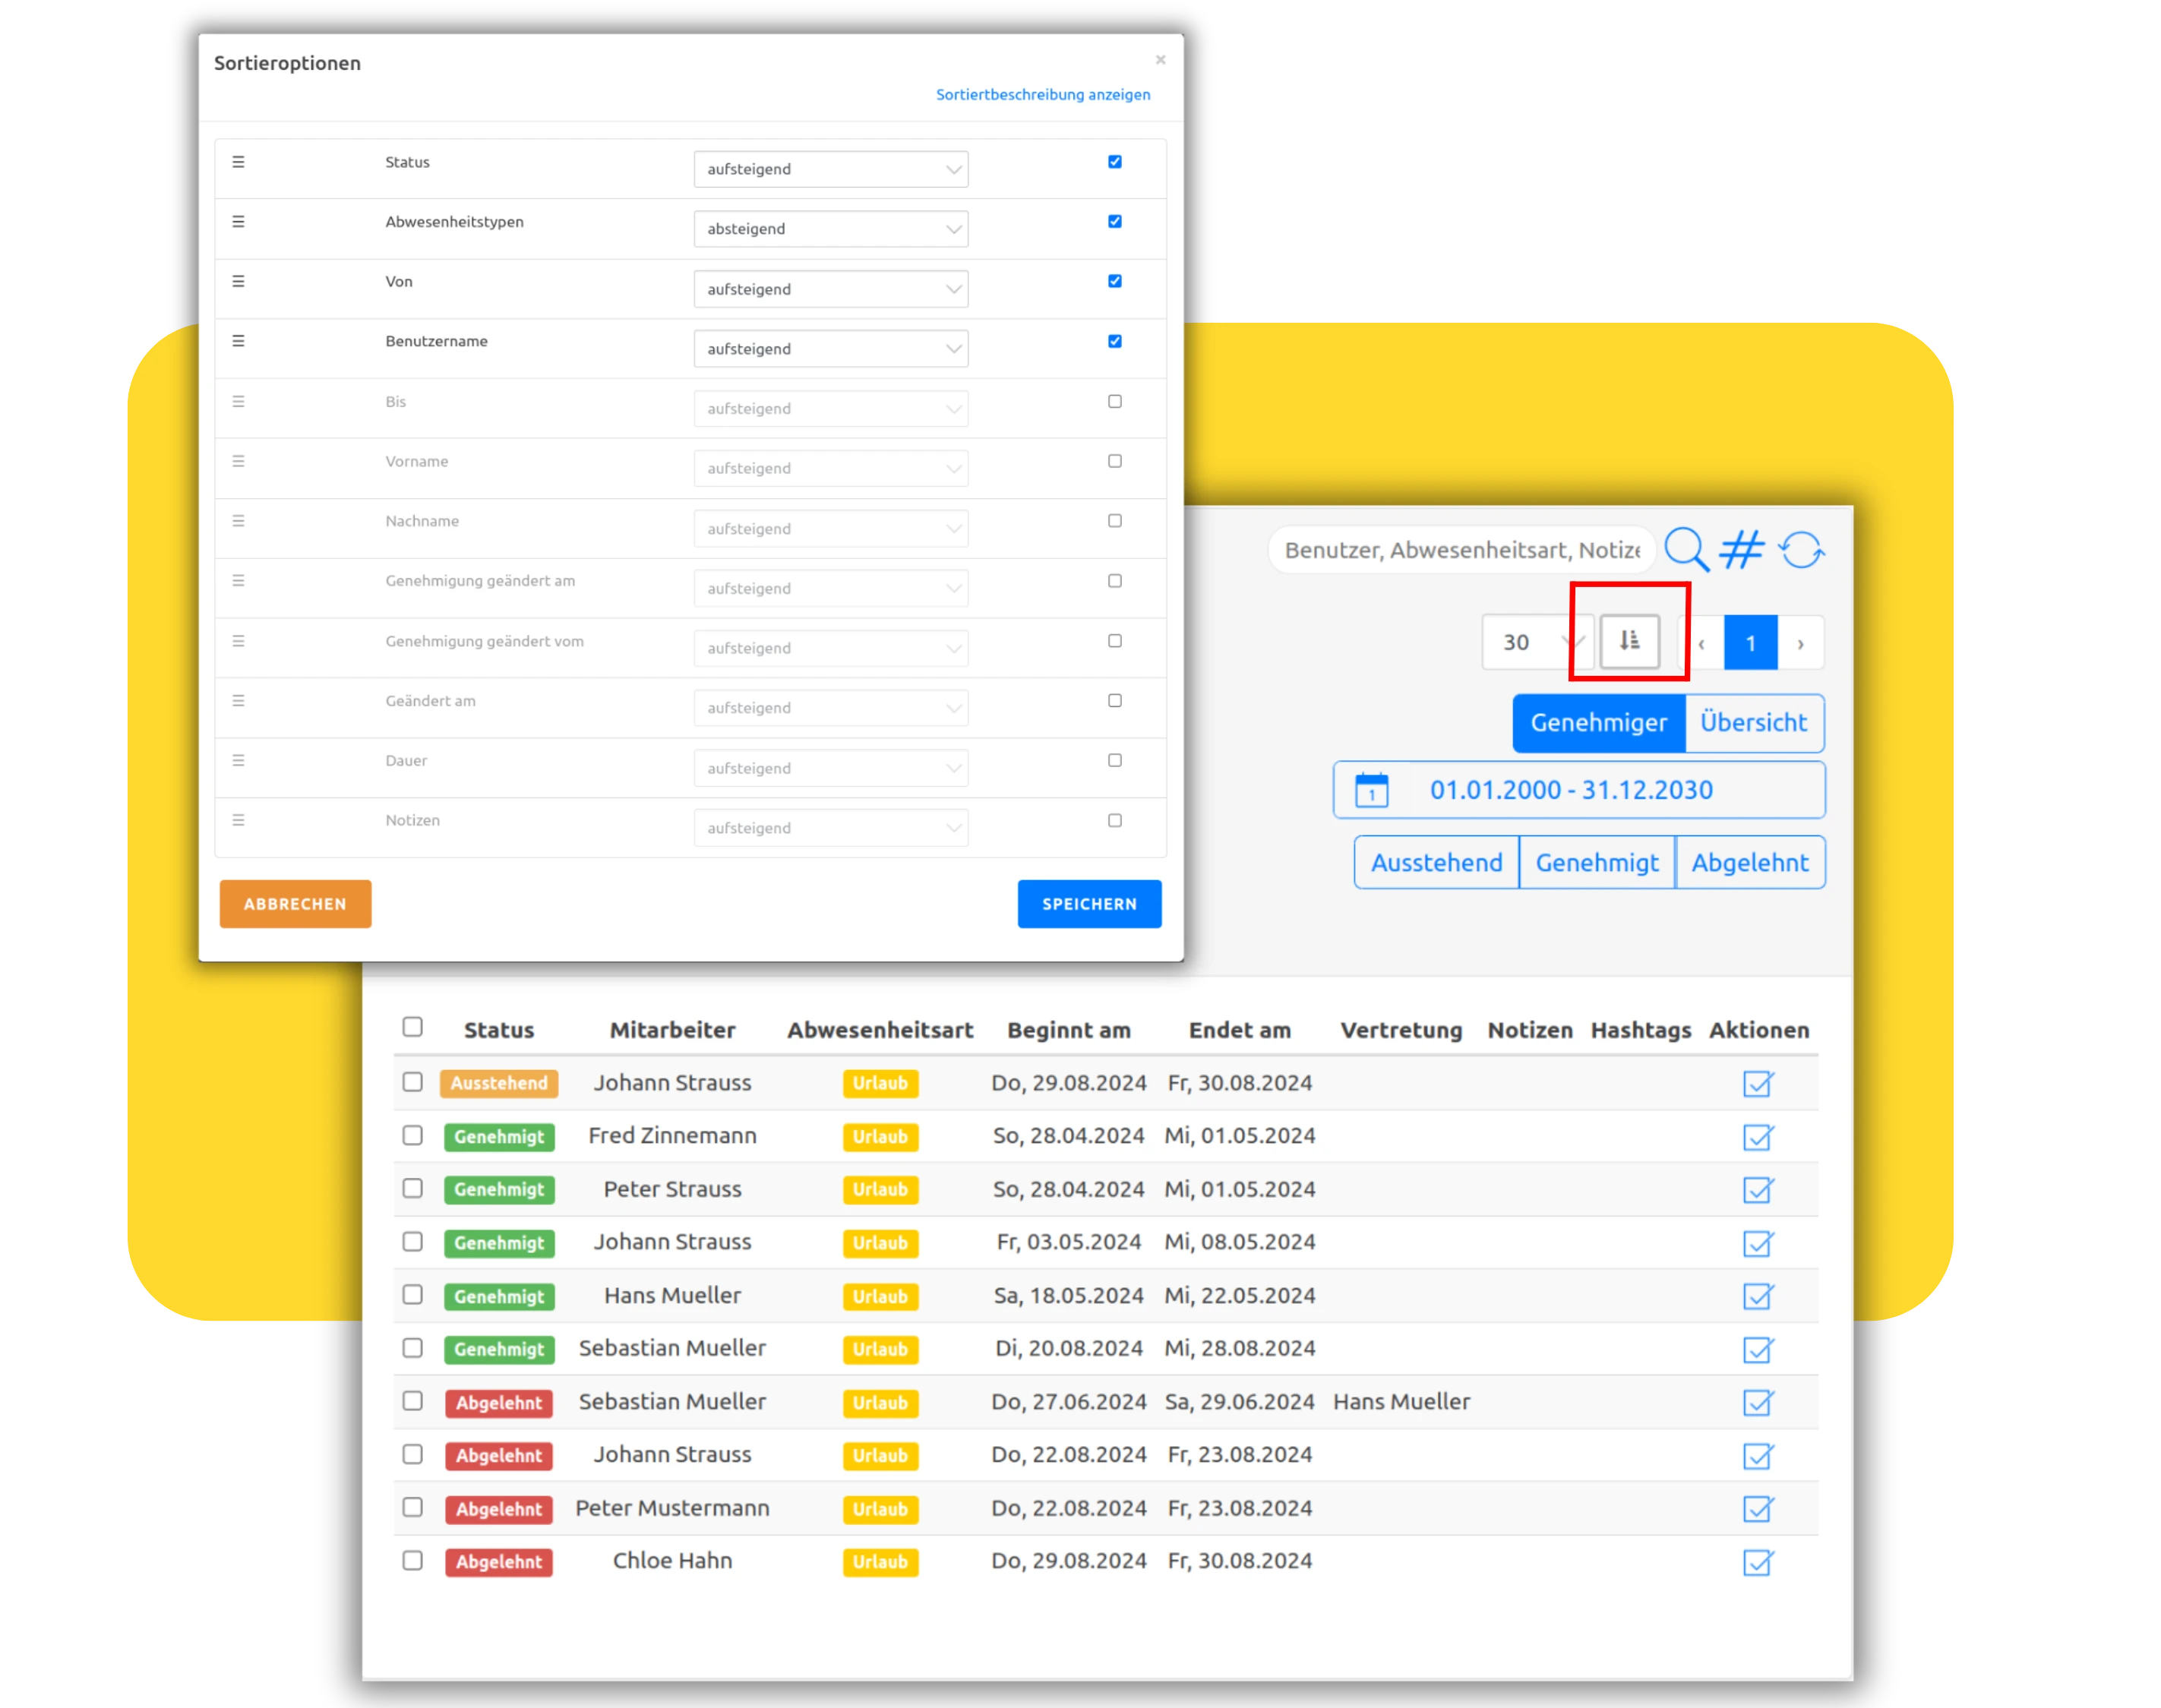Viewport: 2161px width, 1708px height.
Task: Expand the 30 entries per page dropdown
Action: [1538, 642]
